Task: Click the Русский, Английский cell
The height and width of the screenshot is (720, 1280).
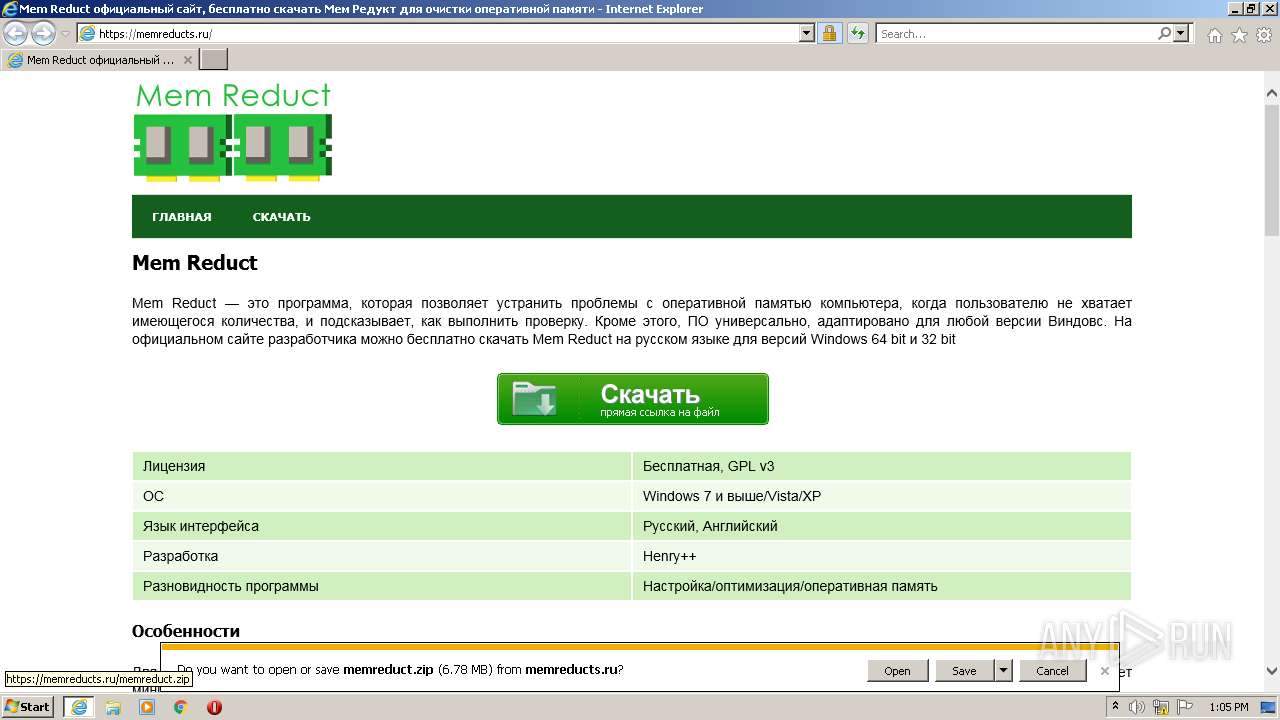Action: [882, 526]
